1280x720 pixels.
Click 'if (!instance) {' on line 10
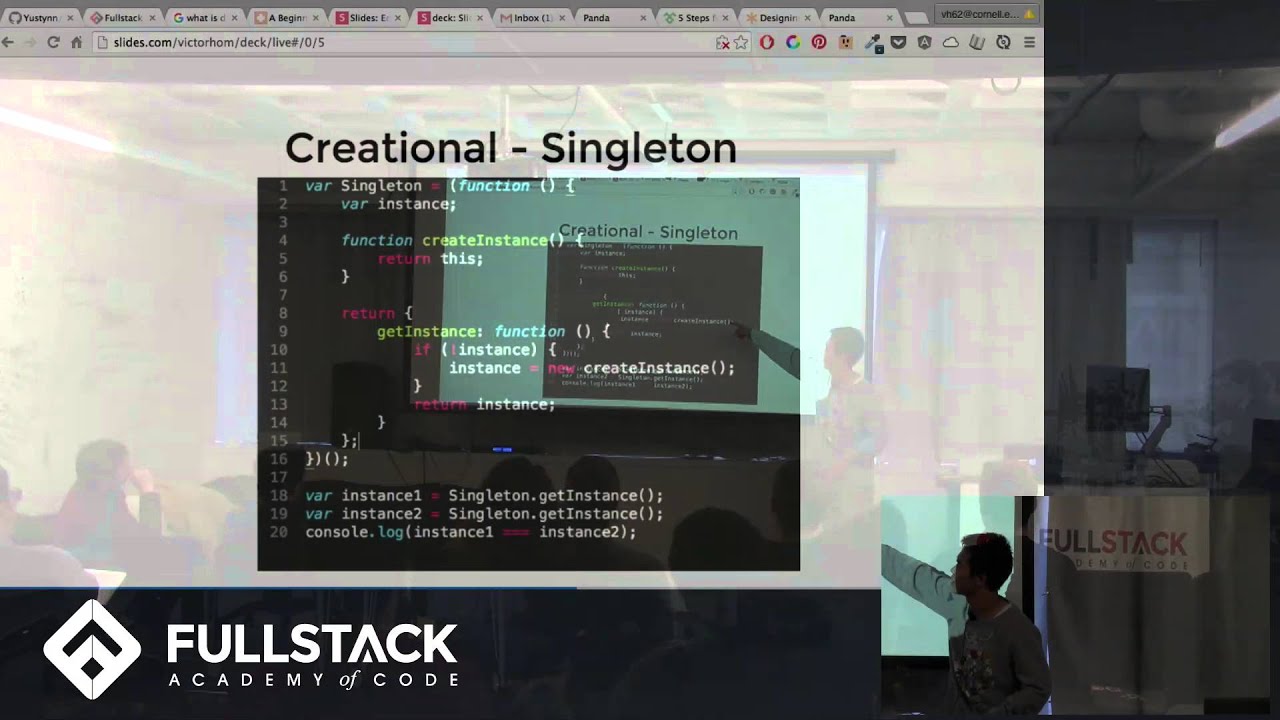[485, 350]
